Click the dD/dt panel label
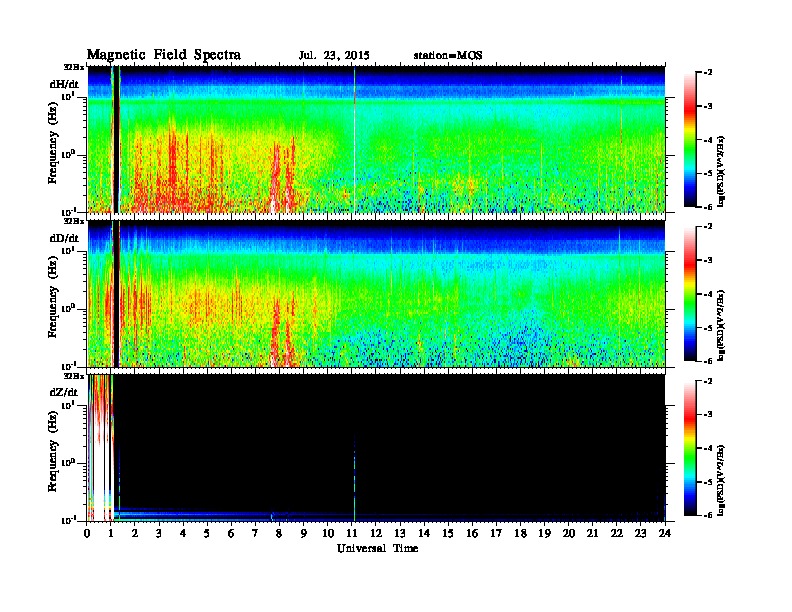Image resolution: width=792 pixels, height=612 pixels. tap(64, 238)
